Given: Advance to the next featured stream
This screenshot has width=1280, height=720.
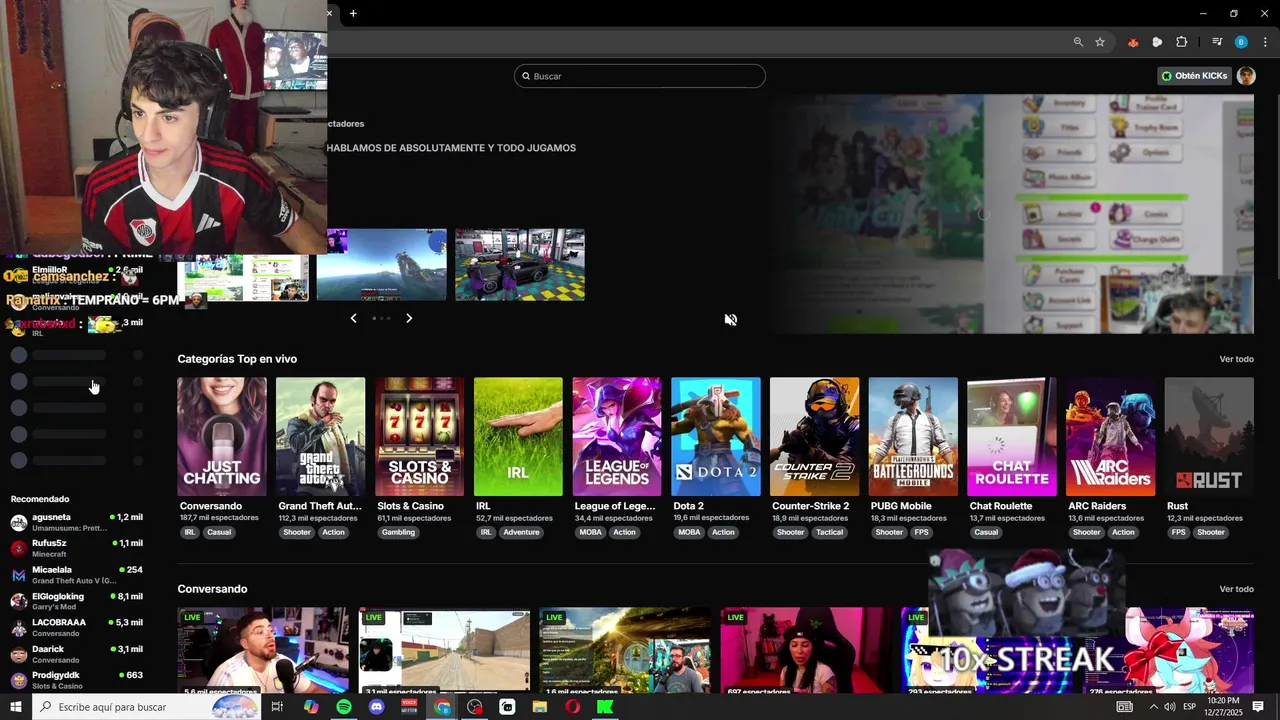Looking at the screenshot, I should click(409, 318).
